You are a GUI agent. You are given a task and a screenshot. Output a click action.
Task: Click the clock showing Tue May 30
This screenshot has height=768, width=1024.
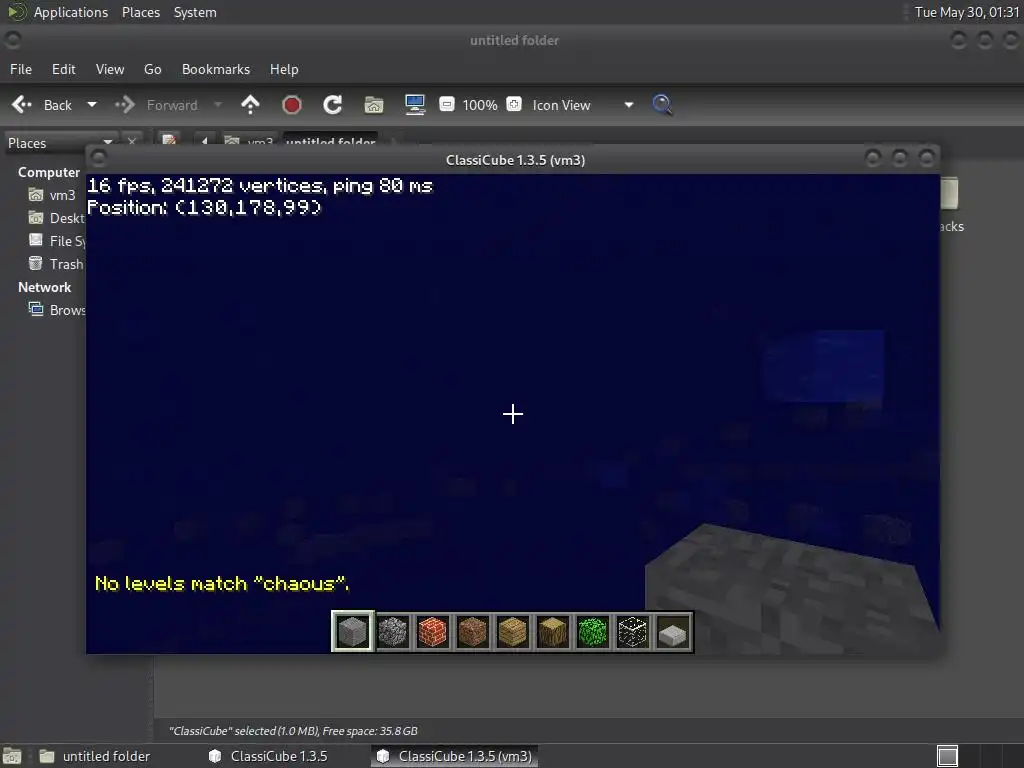(x=967, y=12)
